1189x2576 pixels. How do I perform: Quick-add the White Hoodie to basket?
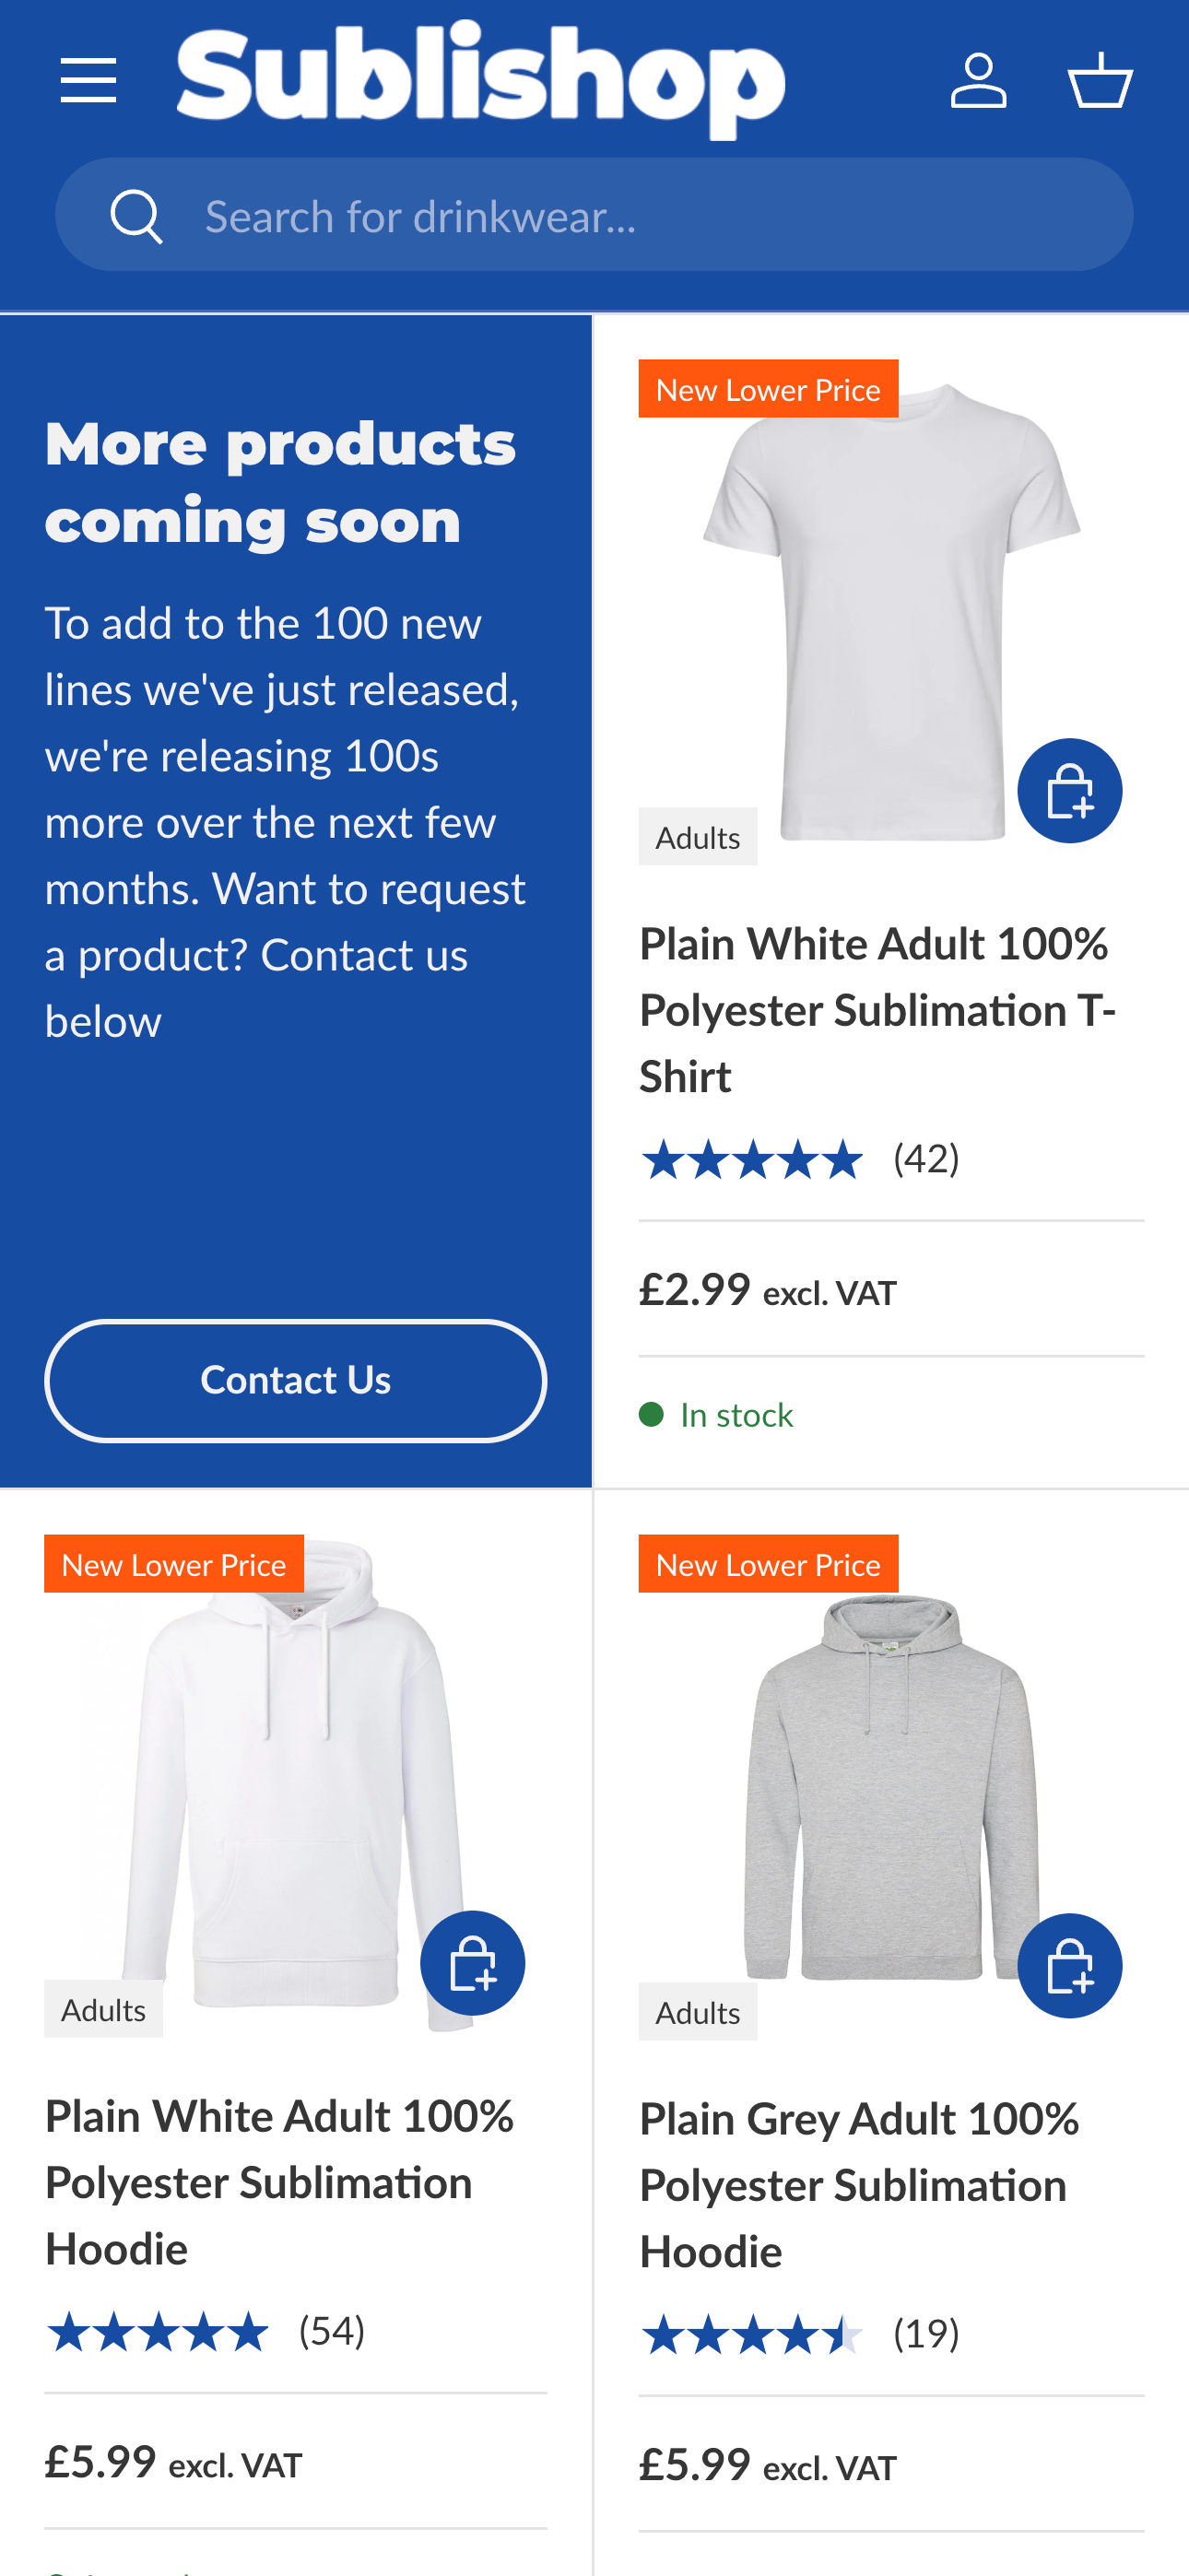(472, 1963)
